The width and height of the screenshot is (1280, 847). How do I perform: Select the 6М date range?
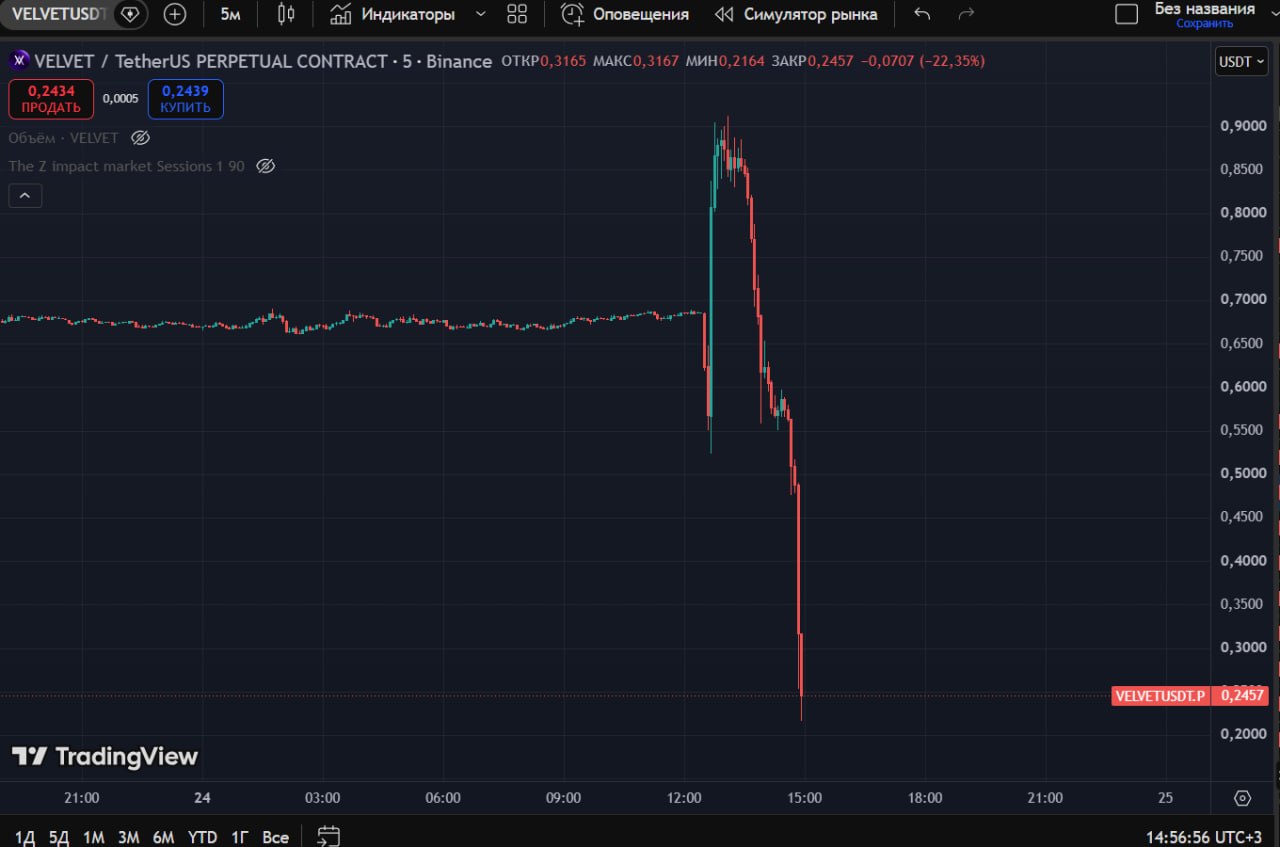163,838
